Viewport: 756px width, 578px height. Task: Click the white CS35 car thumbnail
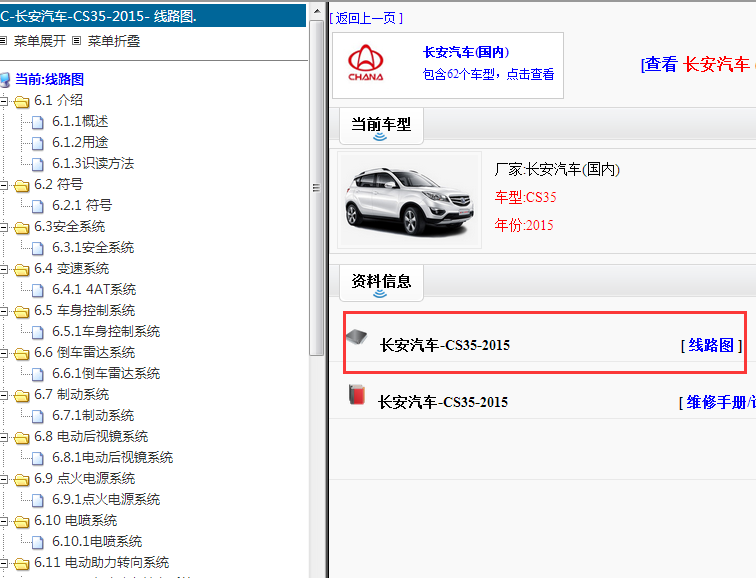click(x=409, y=200)
